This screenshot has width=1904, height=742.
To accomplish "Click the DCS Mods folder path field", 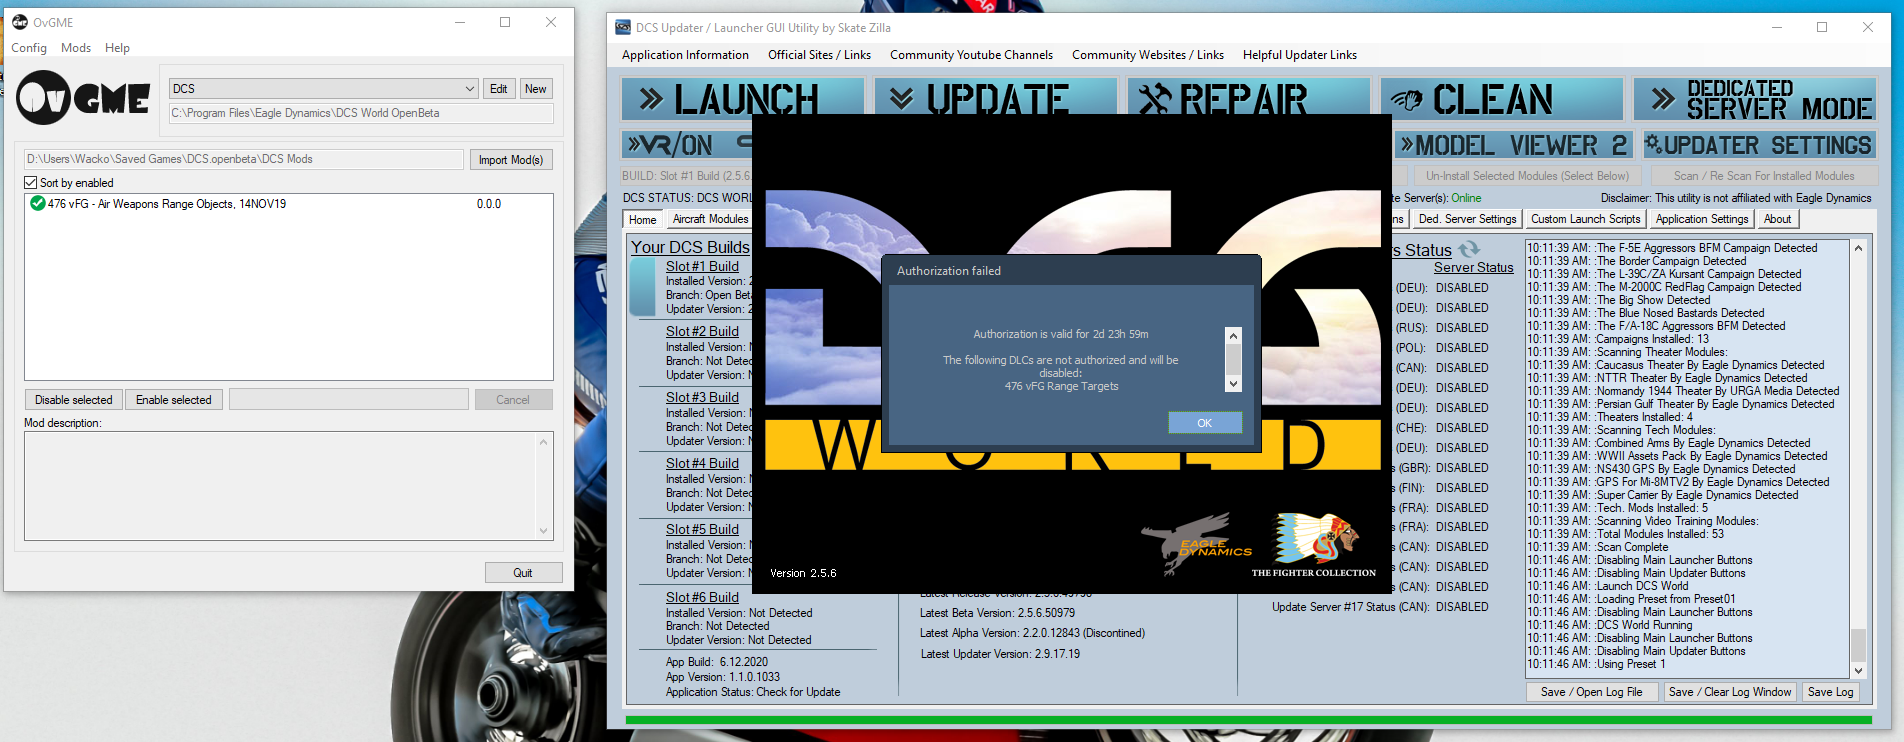I will (x=244, y=159).
